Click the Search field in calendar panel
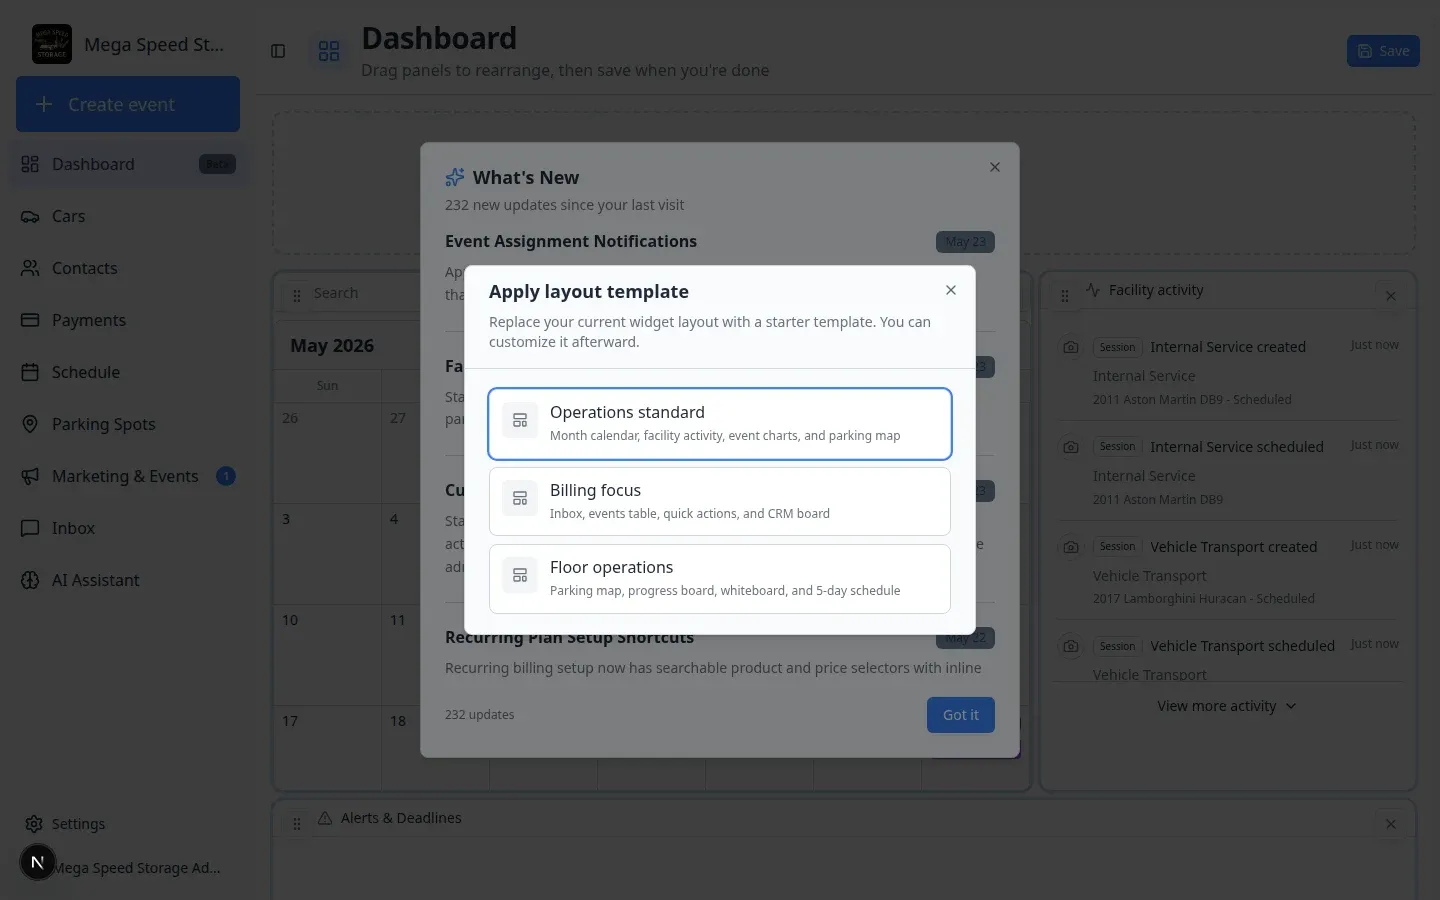 (360, 293)
